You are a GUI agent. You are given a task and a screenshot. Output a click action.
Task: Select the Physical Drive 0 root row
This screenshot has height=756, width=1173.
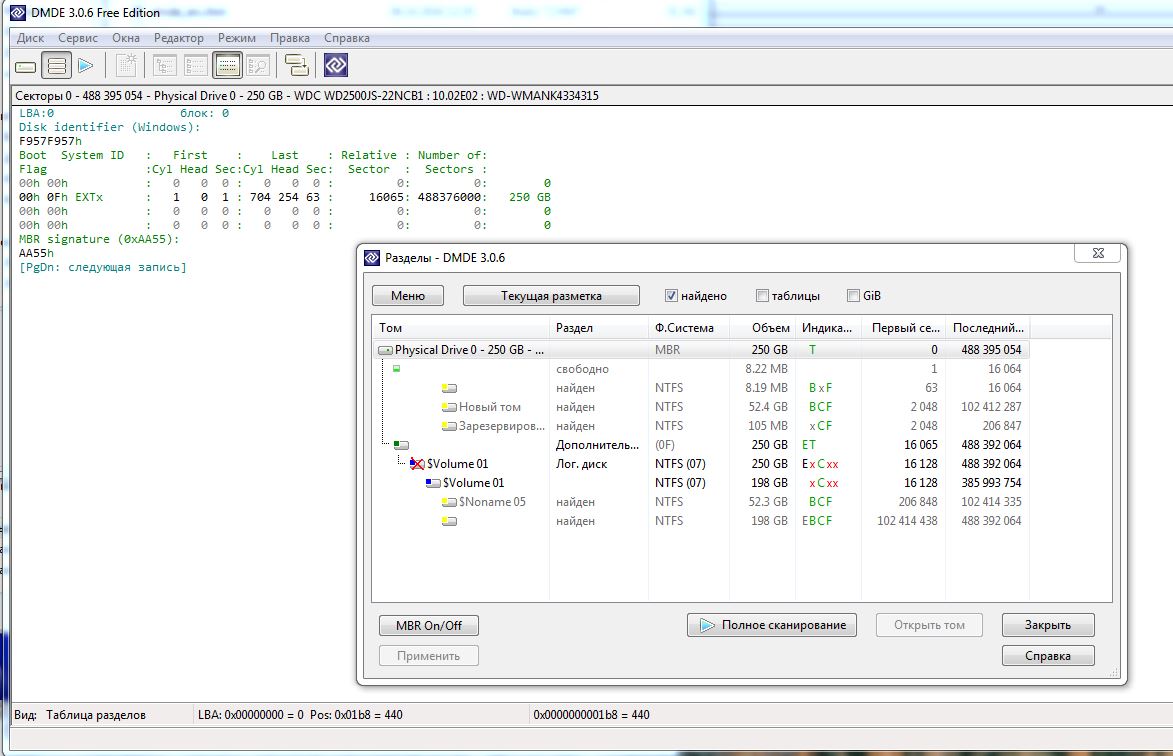[468, 350]
